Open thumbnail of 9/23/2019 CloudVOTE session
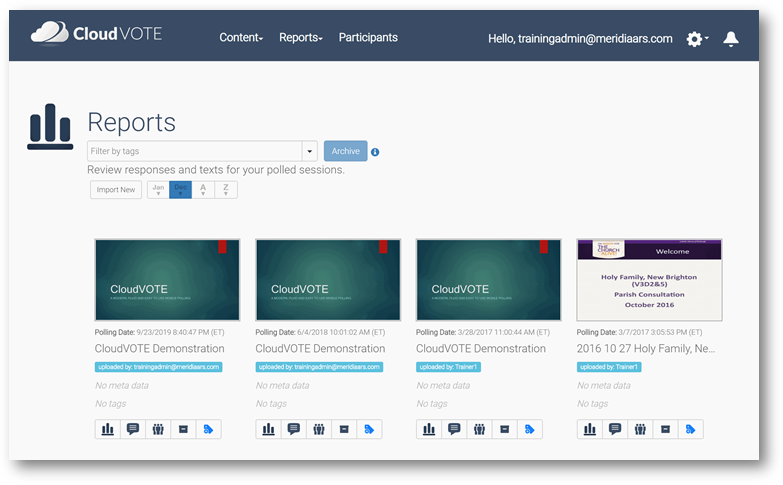 pyautogui.click(x=167, y=280)
